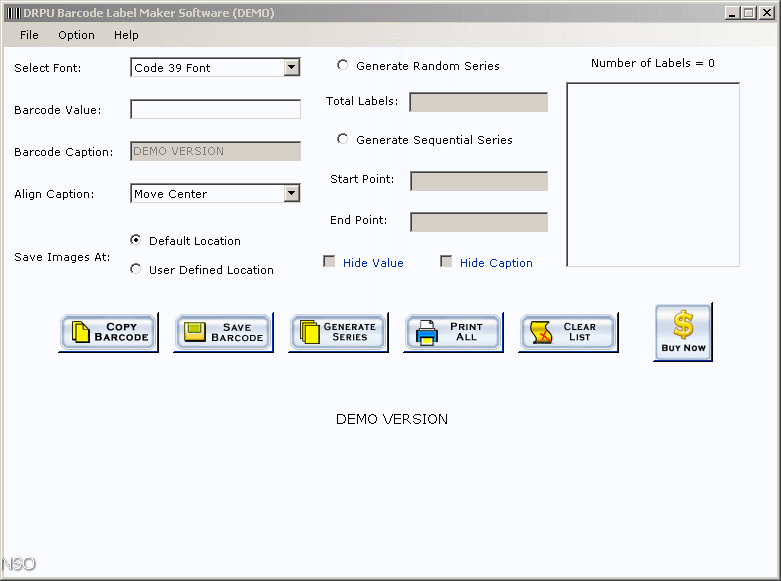Viewport: 781px width, 581px height.
Task: Open the File menu
Action: tap(29, 35)
